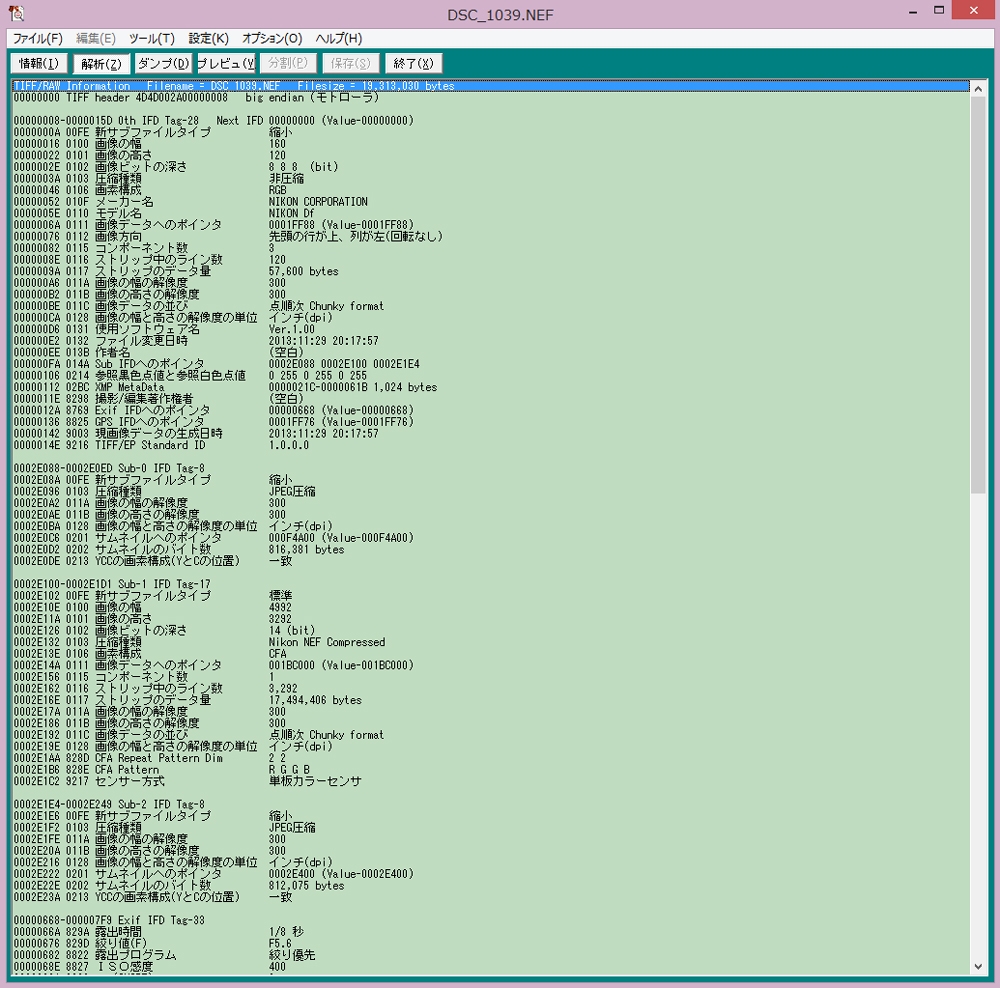Open the ヘルプ(H) menu

[339, 38]
